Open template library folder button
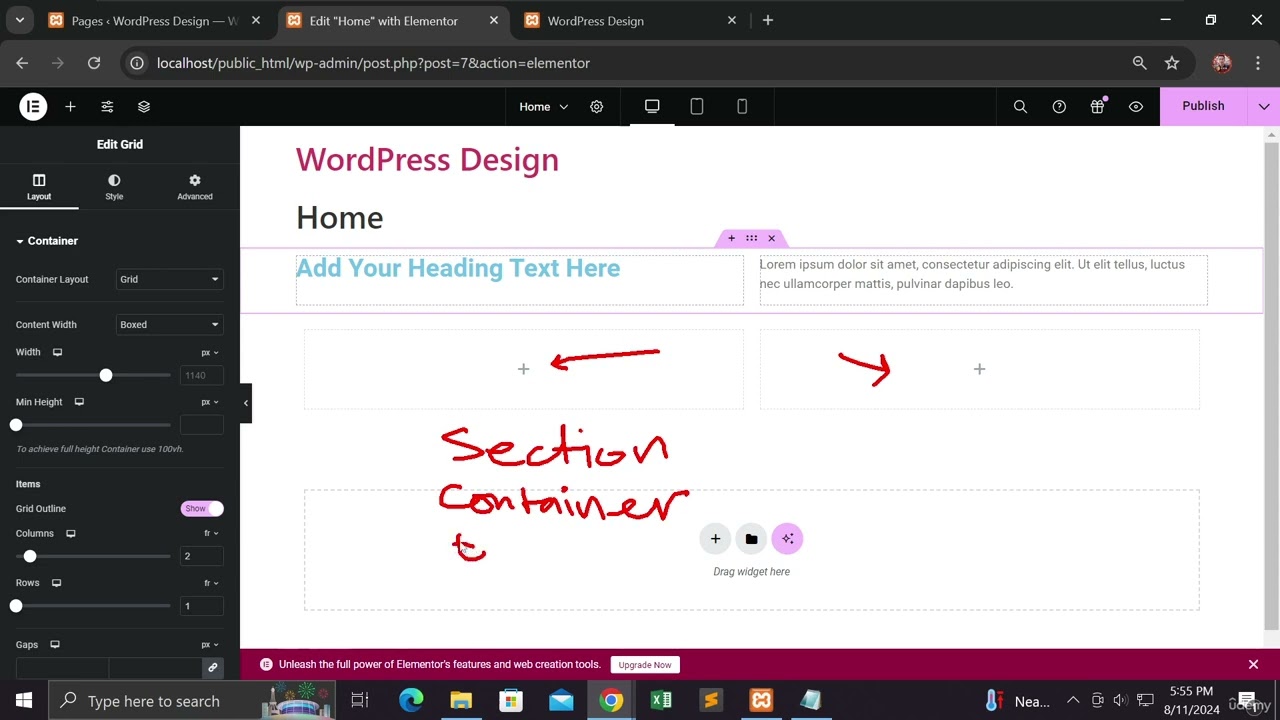The height and width of the screenshot is (720, 1280). pos(751,539)
